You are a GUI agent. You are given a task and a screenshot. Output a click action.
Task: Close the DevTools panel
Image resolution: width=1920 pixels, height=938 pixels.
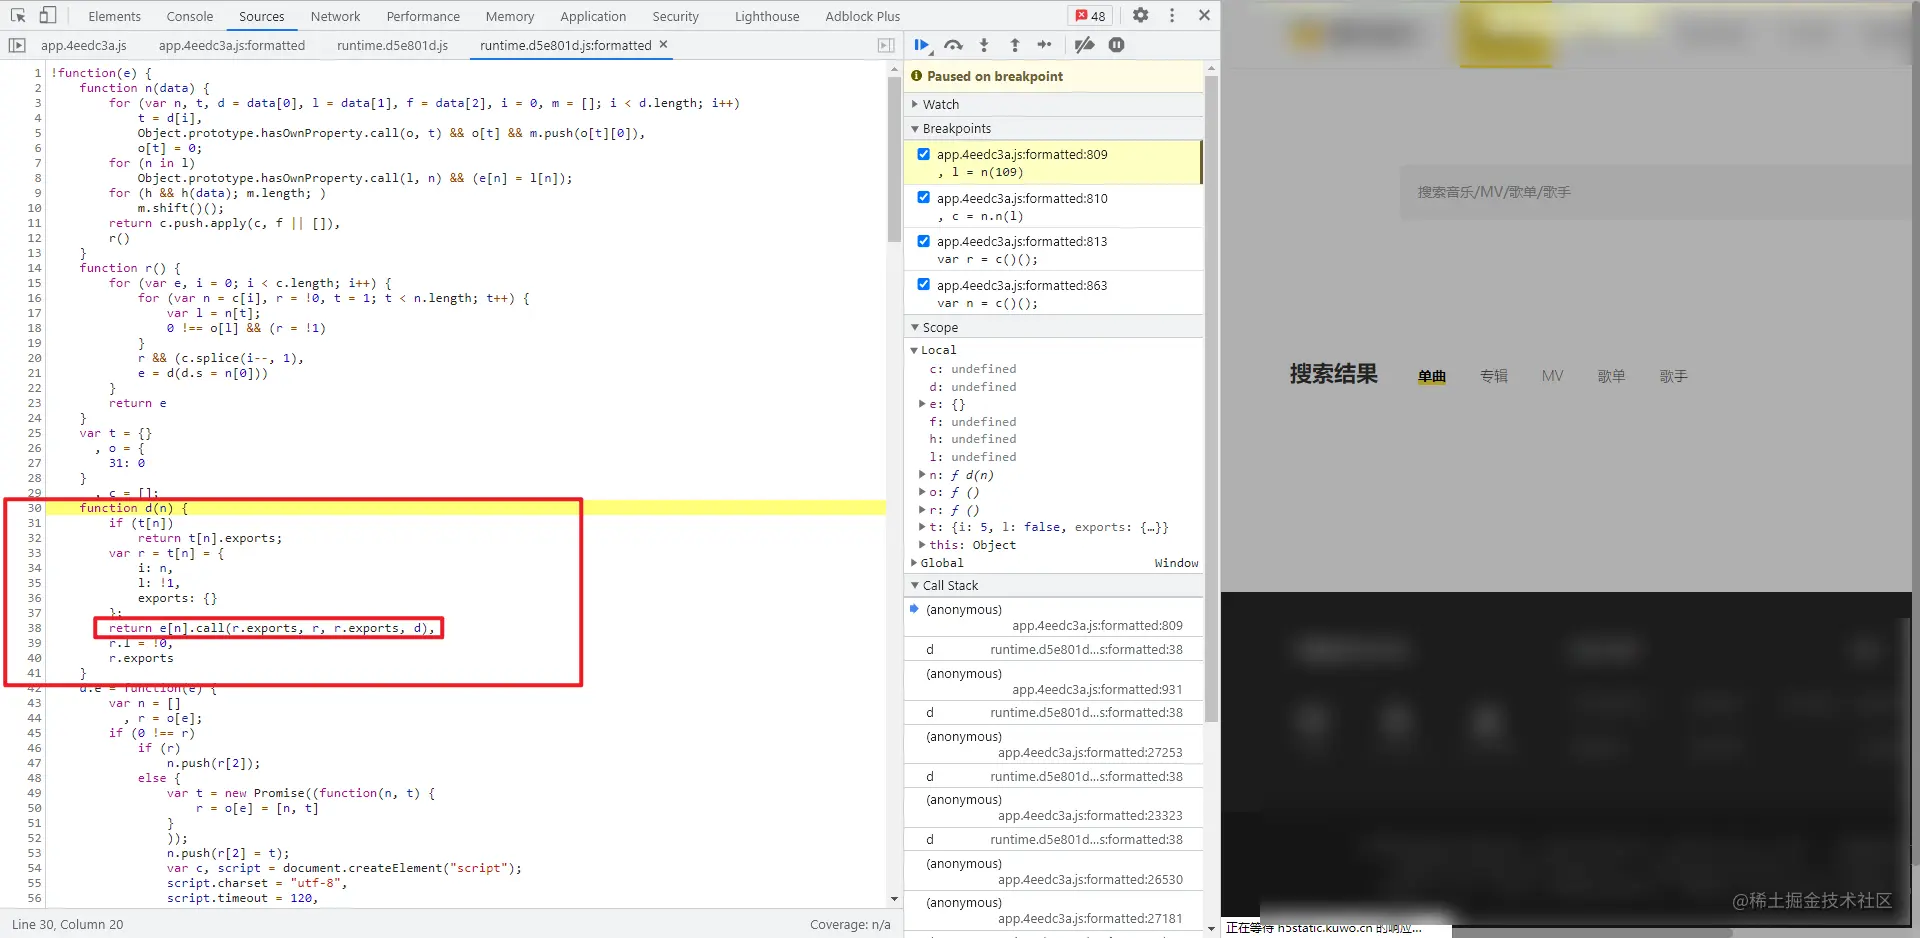[1204, 16]
